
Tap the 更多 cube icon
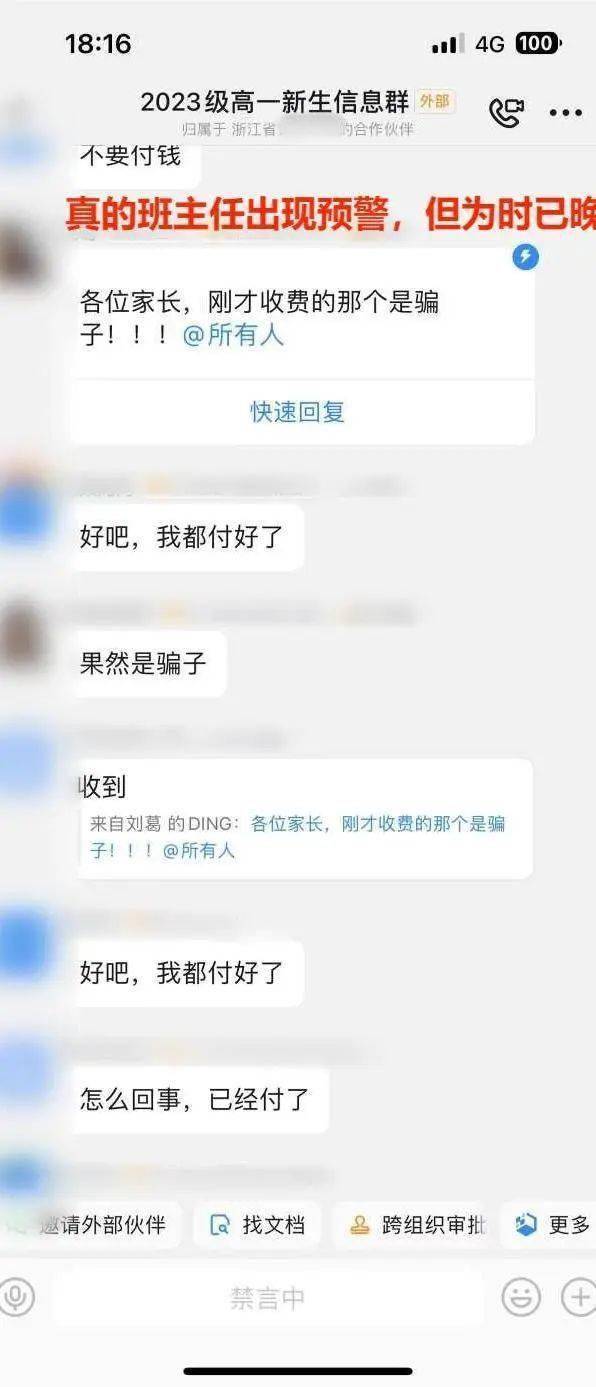coord(526,1225)
